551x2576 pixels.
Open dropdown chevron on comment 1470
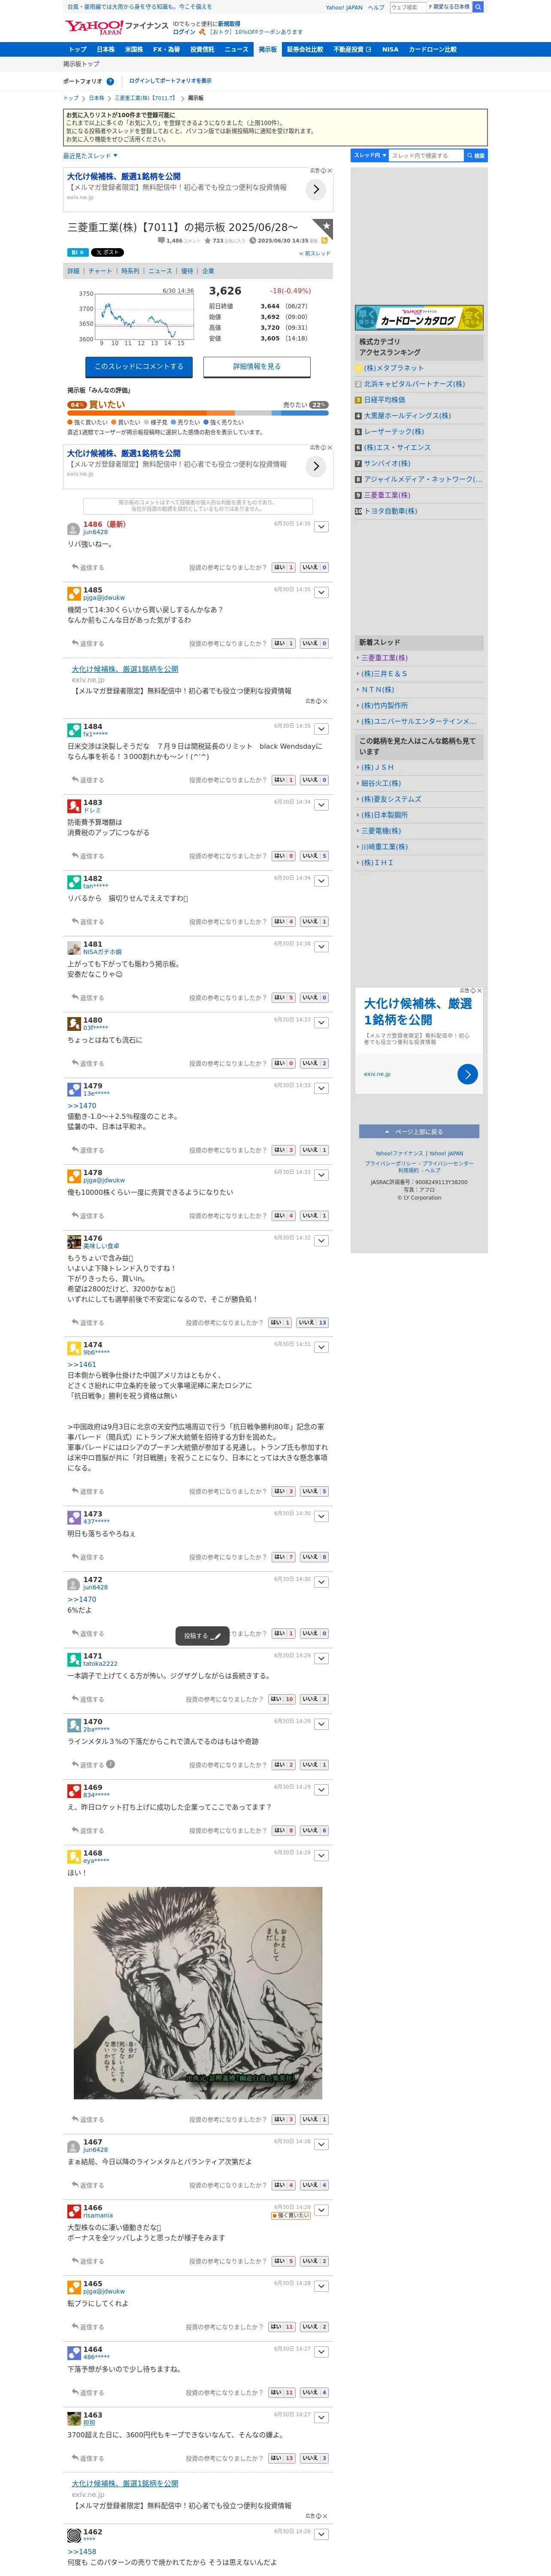[321, 1725]
